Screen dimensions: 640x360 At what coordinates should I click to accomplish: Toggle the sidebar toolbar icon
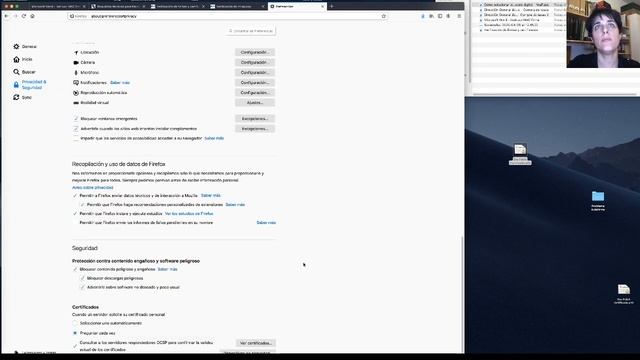click(440, 16)
